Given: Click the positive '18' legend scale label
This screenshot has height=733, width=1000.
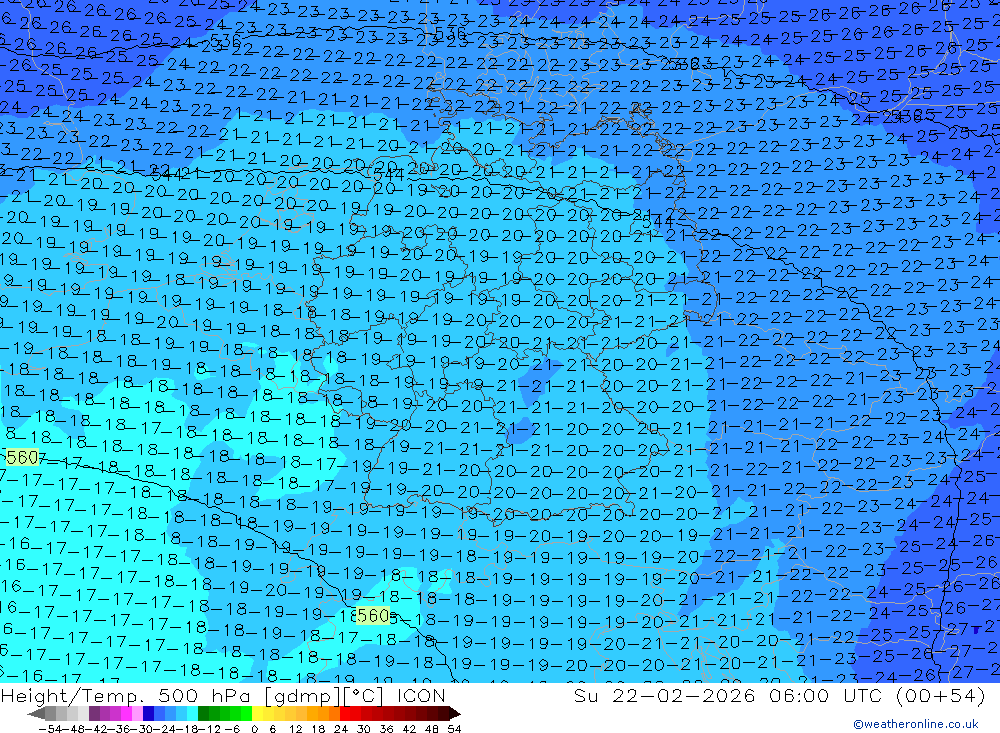Looking at the screenshot, I should pos(318,729).
